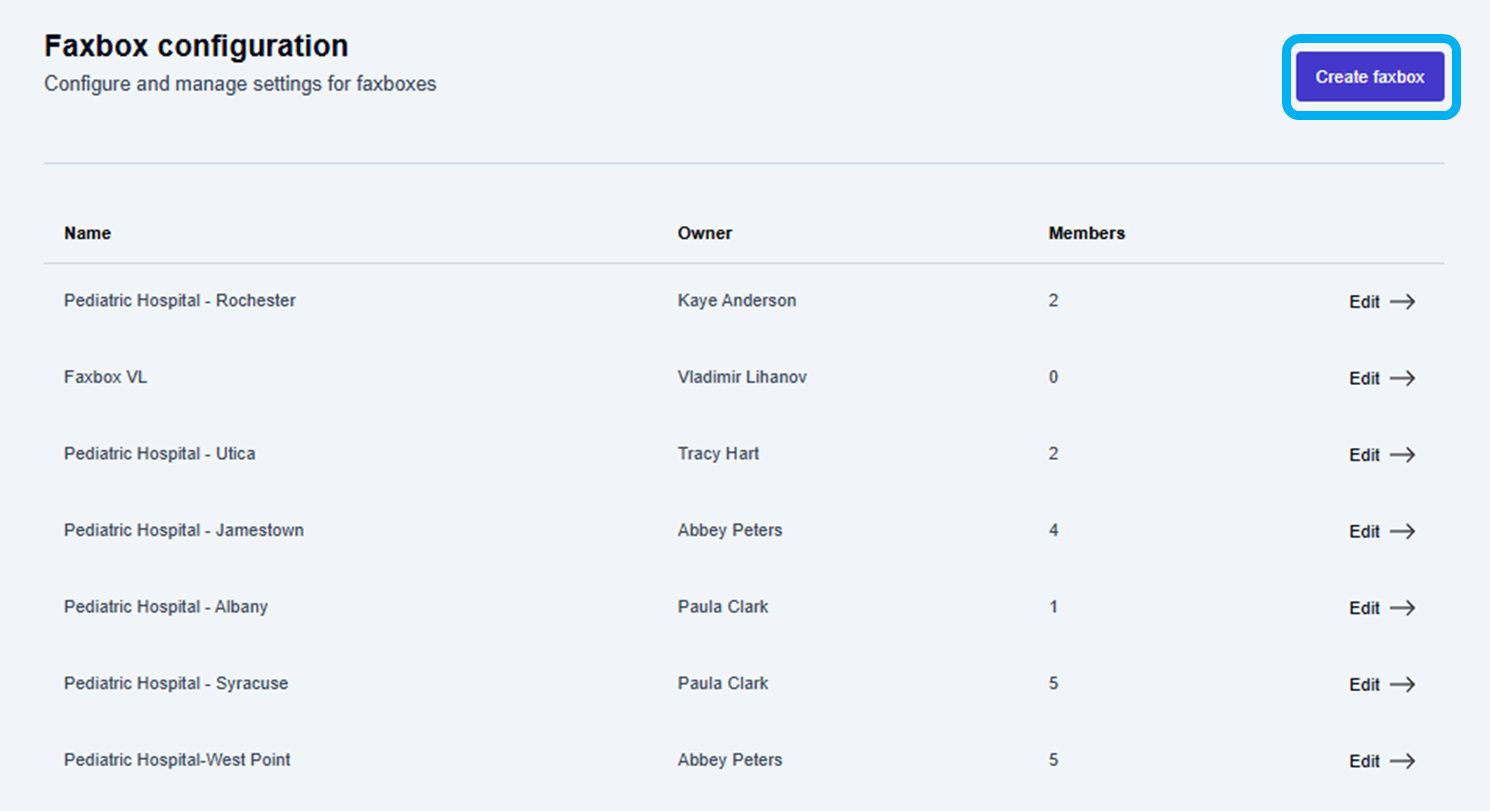The image size is (1490, 811).
Task: Click arrow icon for Pediatric Hospital-West Point
Action: click(1403, 761)
